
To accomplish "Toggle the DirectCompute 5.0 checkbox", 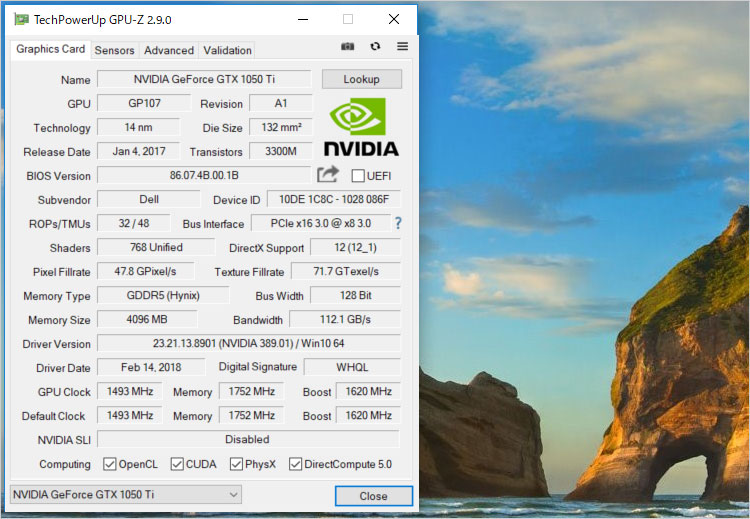I will (295, 464).
